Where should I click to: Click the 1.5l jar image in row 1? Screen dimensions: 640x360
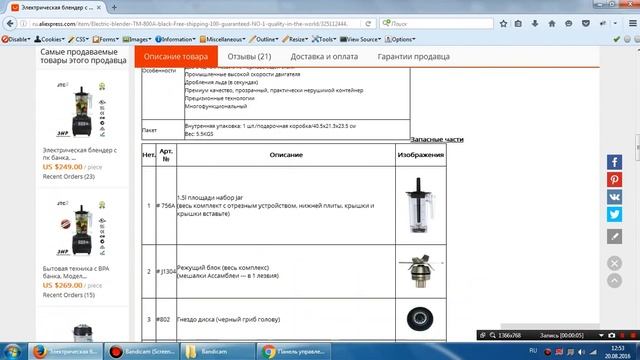click(x=420, y=205)
